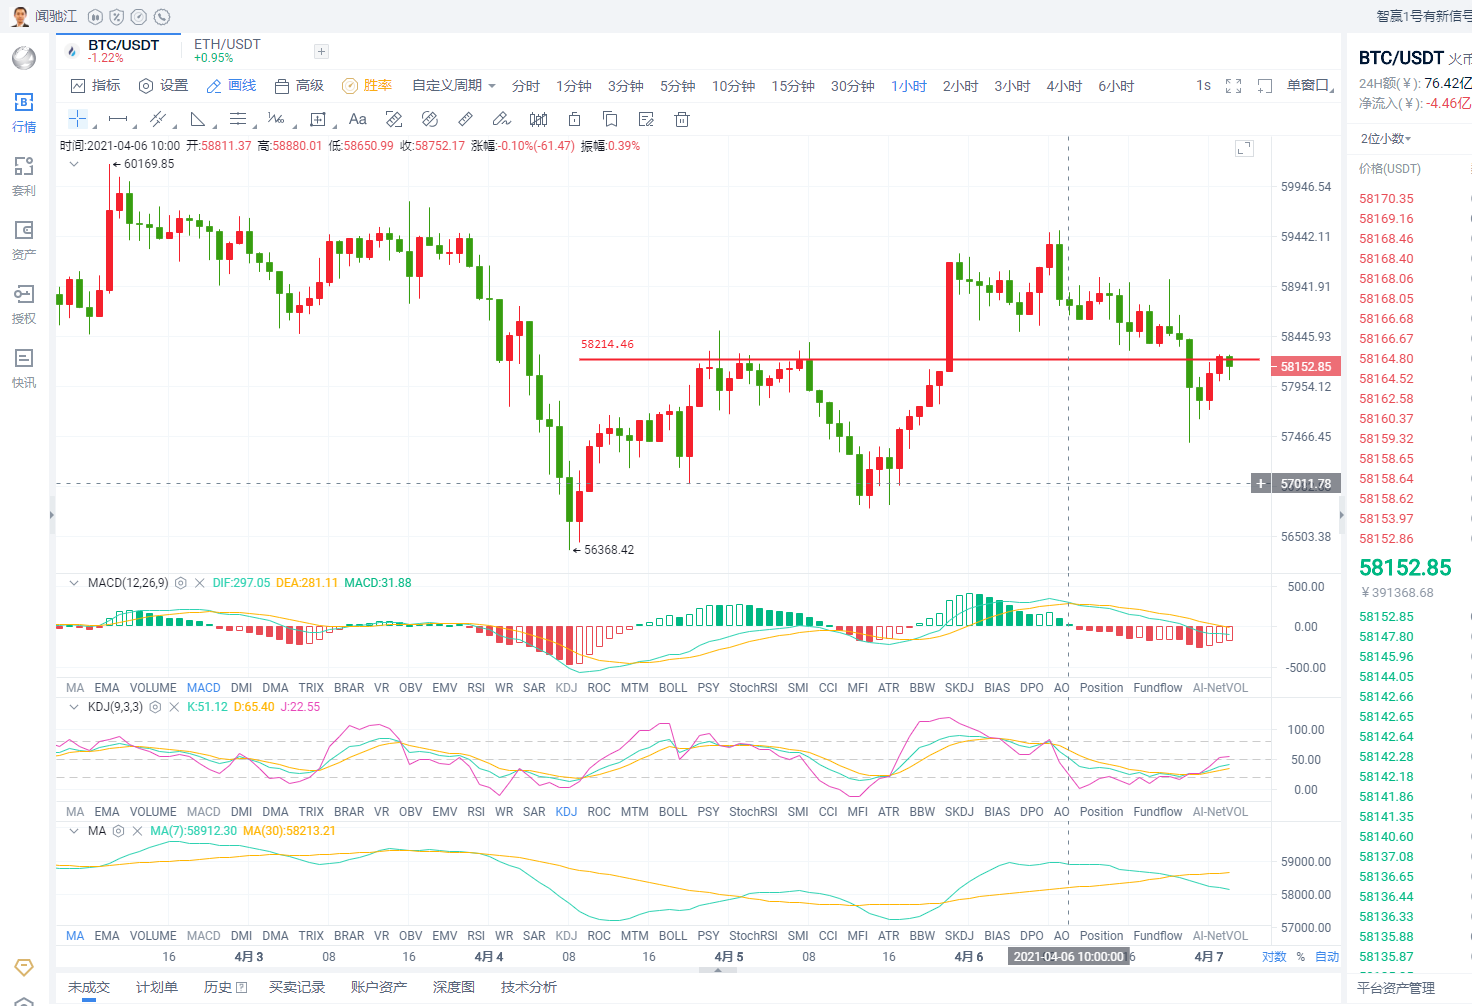The width and height of the screenshot is (1472, 1006).
Task: Collapse the MACD panel chevron
Action: pos(74,583)
